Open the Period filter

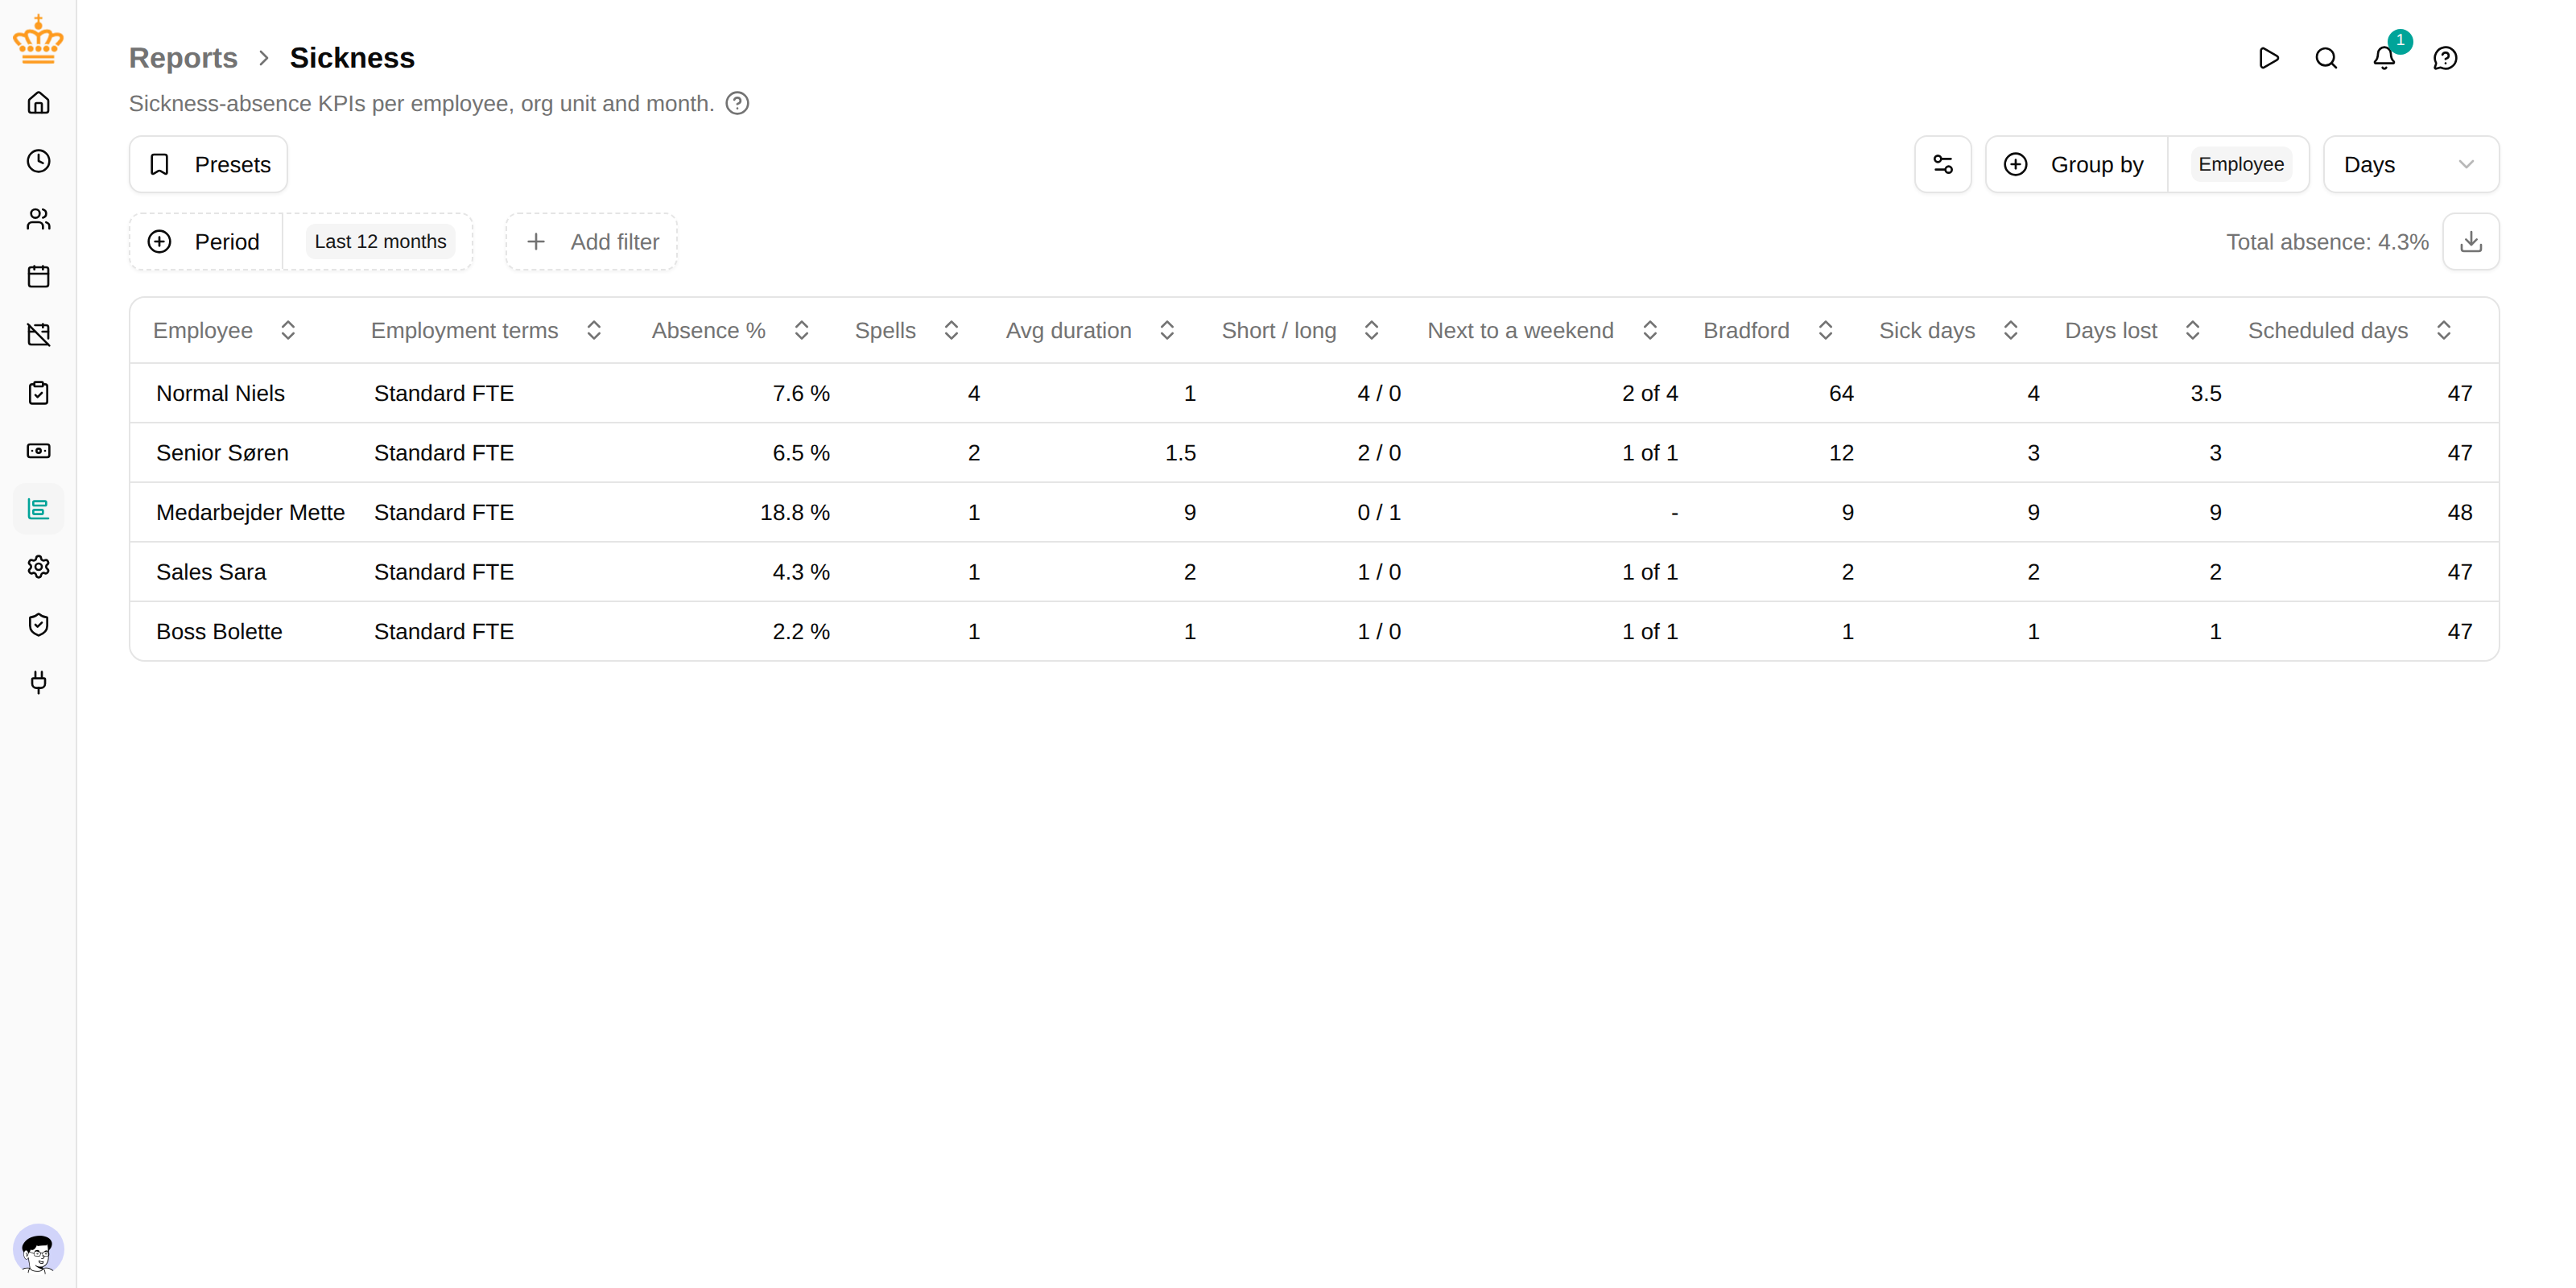coord(206,242)
